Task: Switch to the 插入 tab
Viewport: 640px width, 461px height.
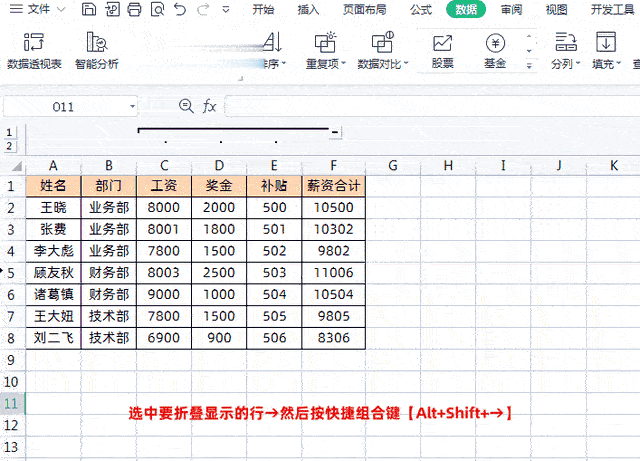Action: click(x=308, y=9)
